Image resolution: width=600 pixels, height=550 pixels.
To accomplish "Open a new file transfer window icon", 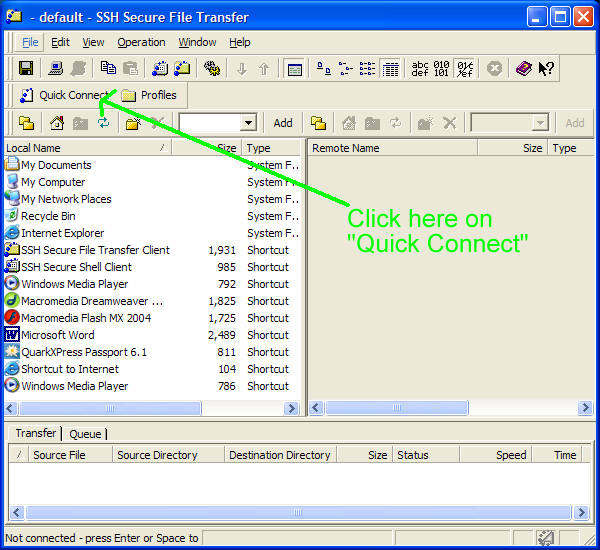I will pyautogui.click(x=182, y=69).
